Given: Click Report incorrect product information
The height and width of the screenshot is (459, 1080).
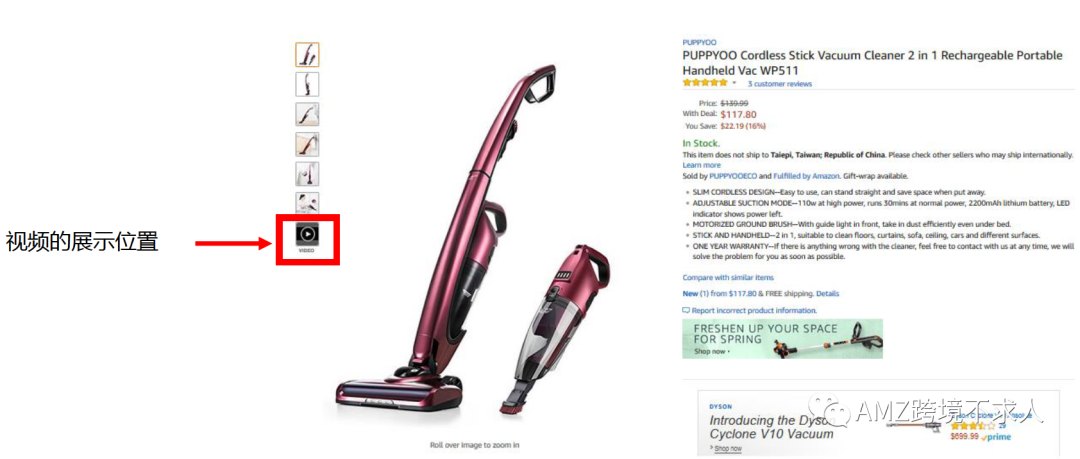Looking at the screenshot, I should 749,311.
